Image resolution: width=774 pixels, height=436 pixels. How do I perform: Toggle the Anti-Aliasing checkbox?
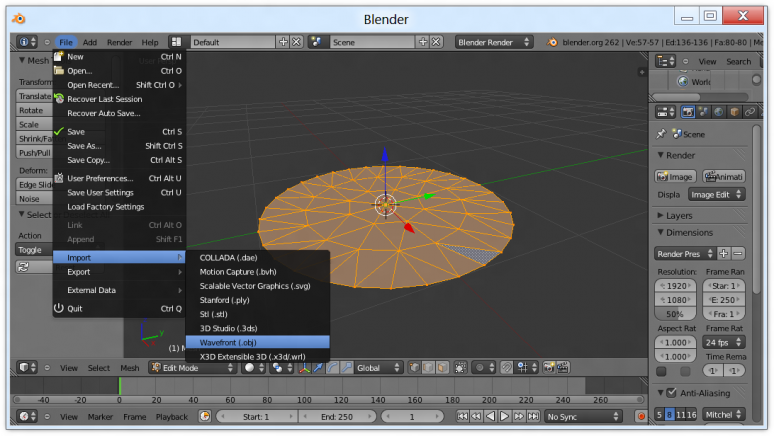click(671, 393)
